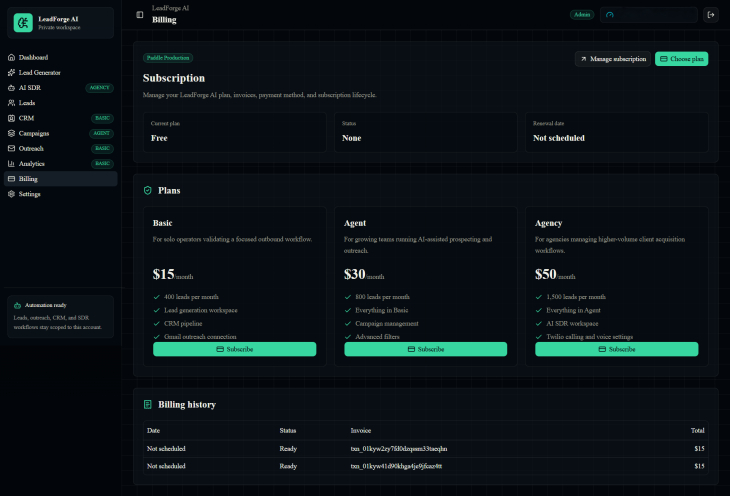Click the Leads people icon
Screen dimensions: 730x496
[11, 103]
